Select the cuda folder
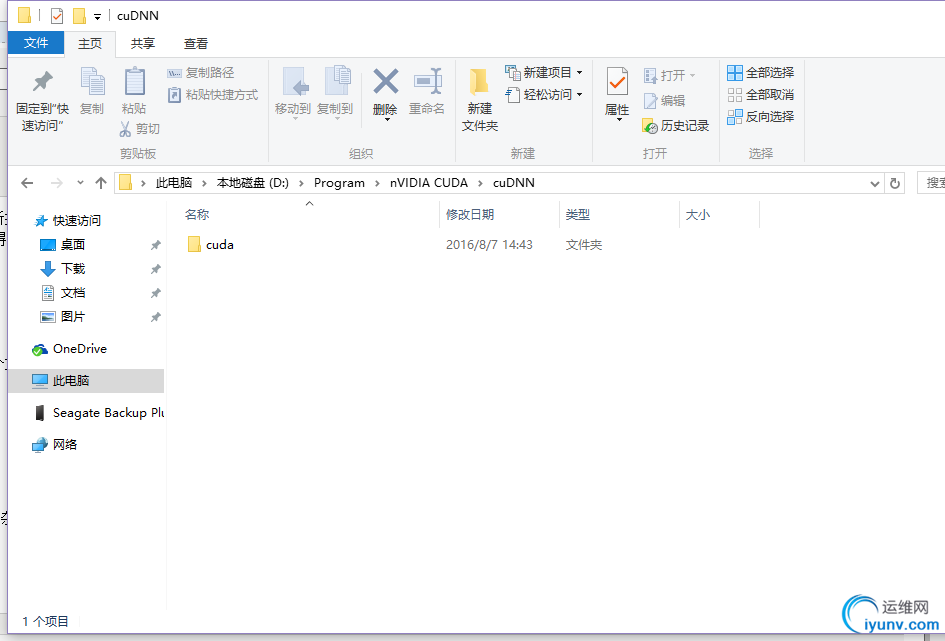 pyautogui.click(x=210, y=245)
